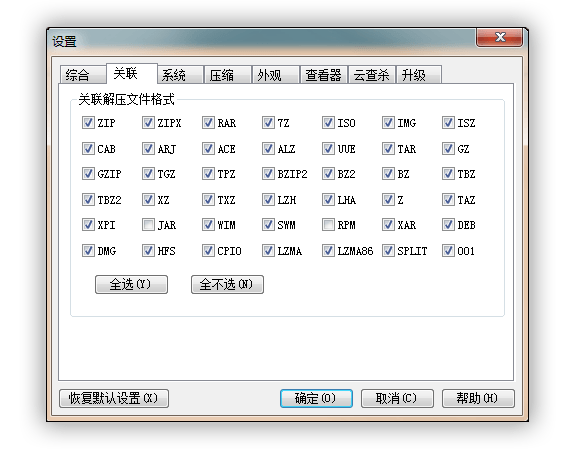The height and width of the screenshot is (452, 582).
Task: Uncheck the SWM checkbox
Action: pyautogui.click(x=268, y=225)
